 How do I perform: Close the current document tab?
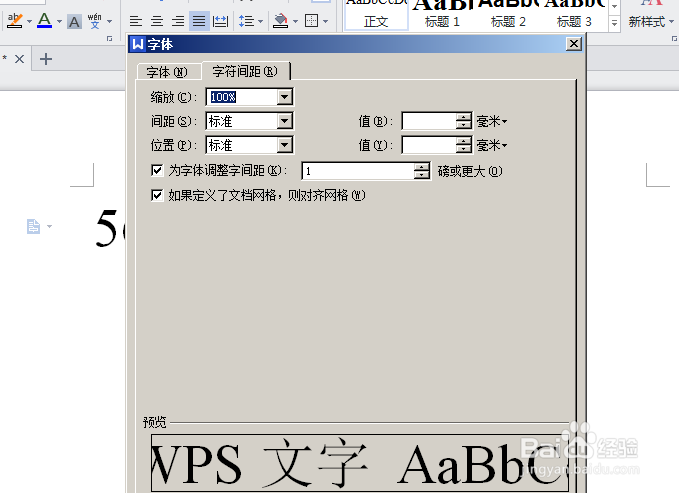(x=19, y=59)
